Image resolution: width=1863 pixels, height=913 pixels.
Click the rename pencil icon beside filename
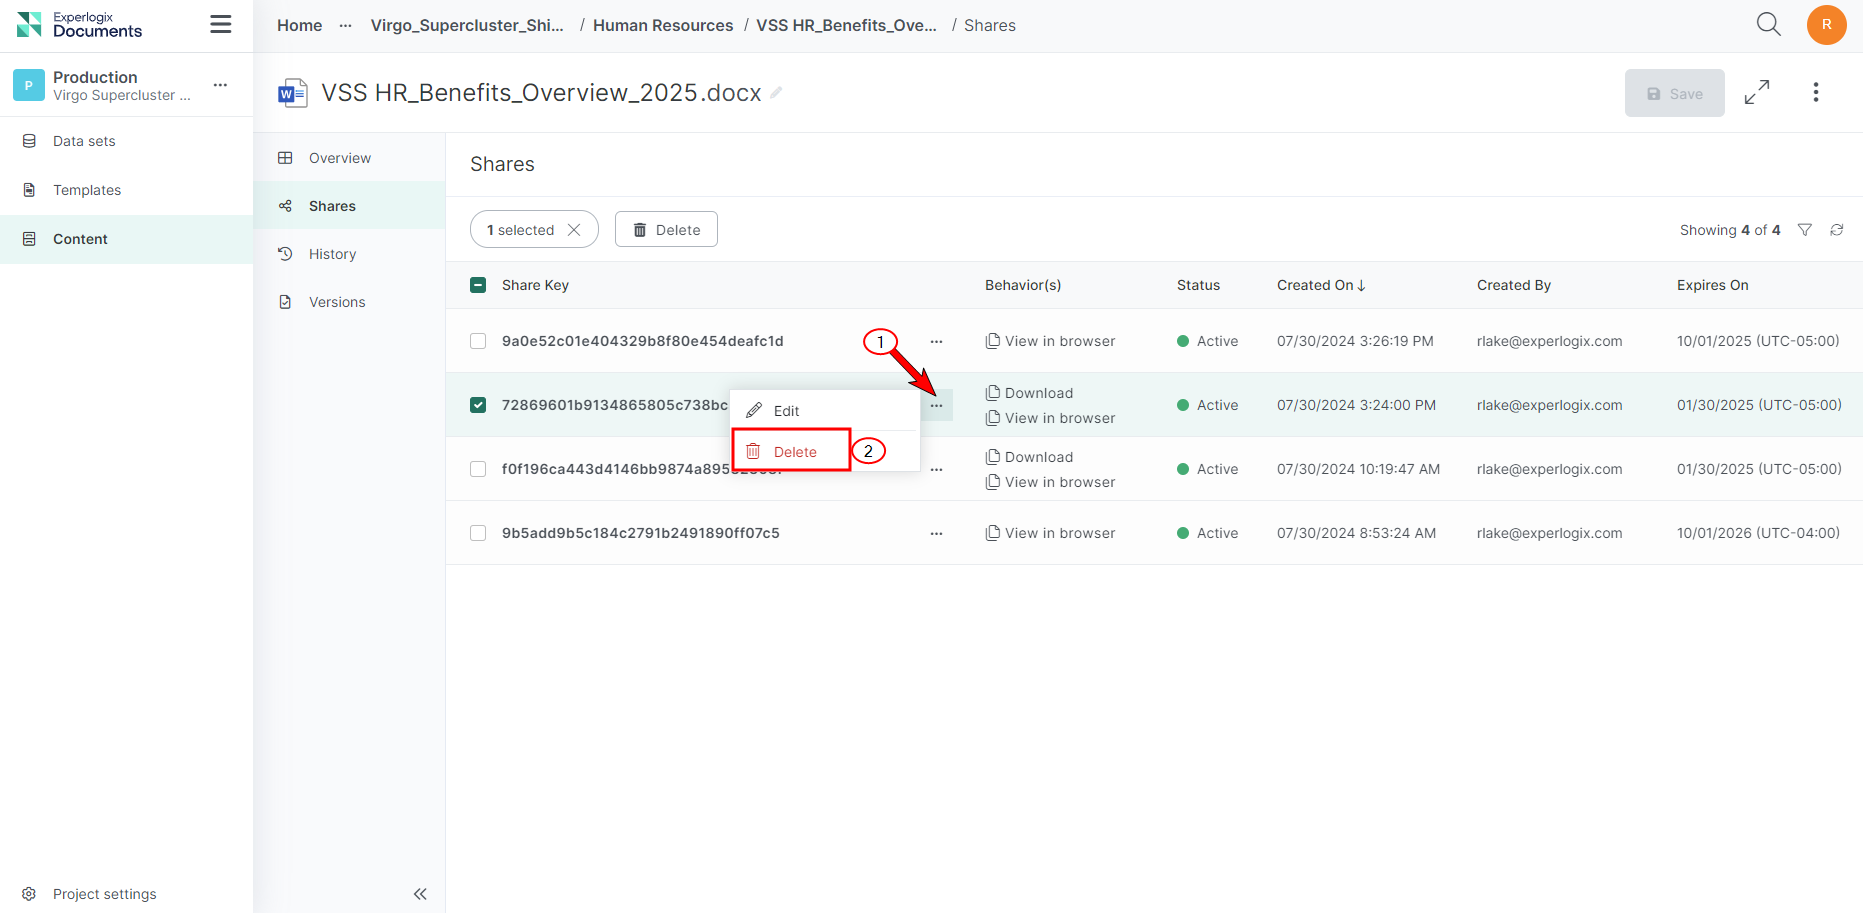[776, 92]
